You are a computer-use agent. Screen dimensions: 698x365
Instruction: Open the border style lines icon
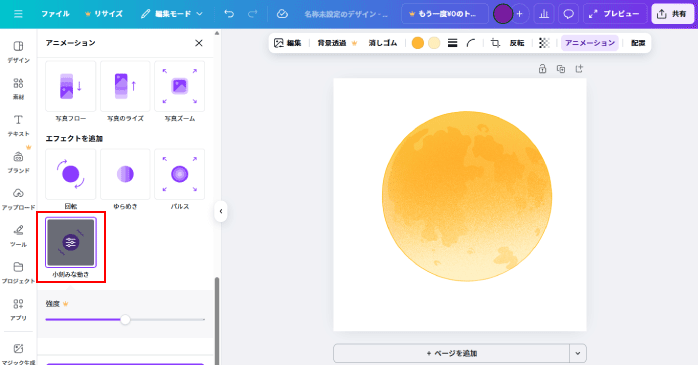(x=452, y=43)
